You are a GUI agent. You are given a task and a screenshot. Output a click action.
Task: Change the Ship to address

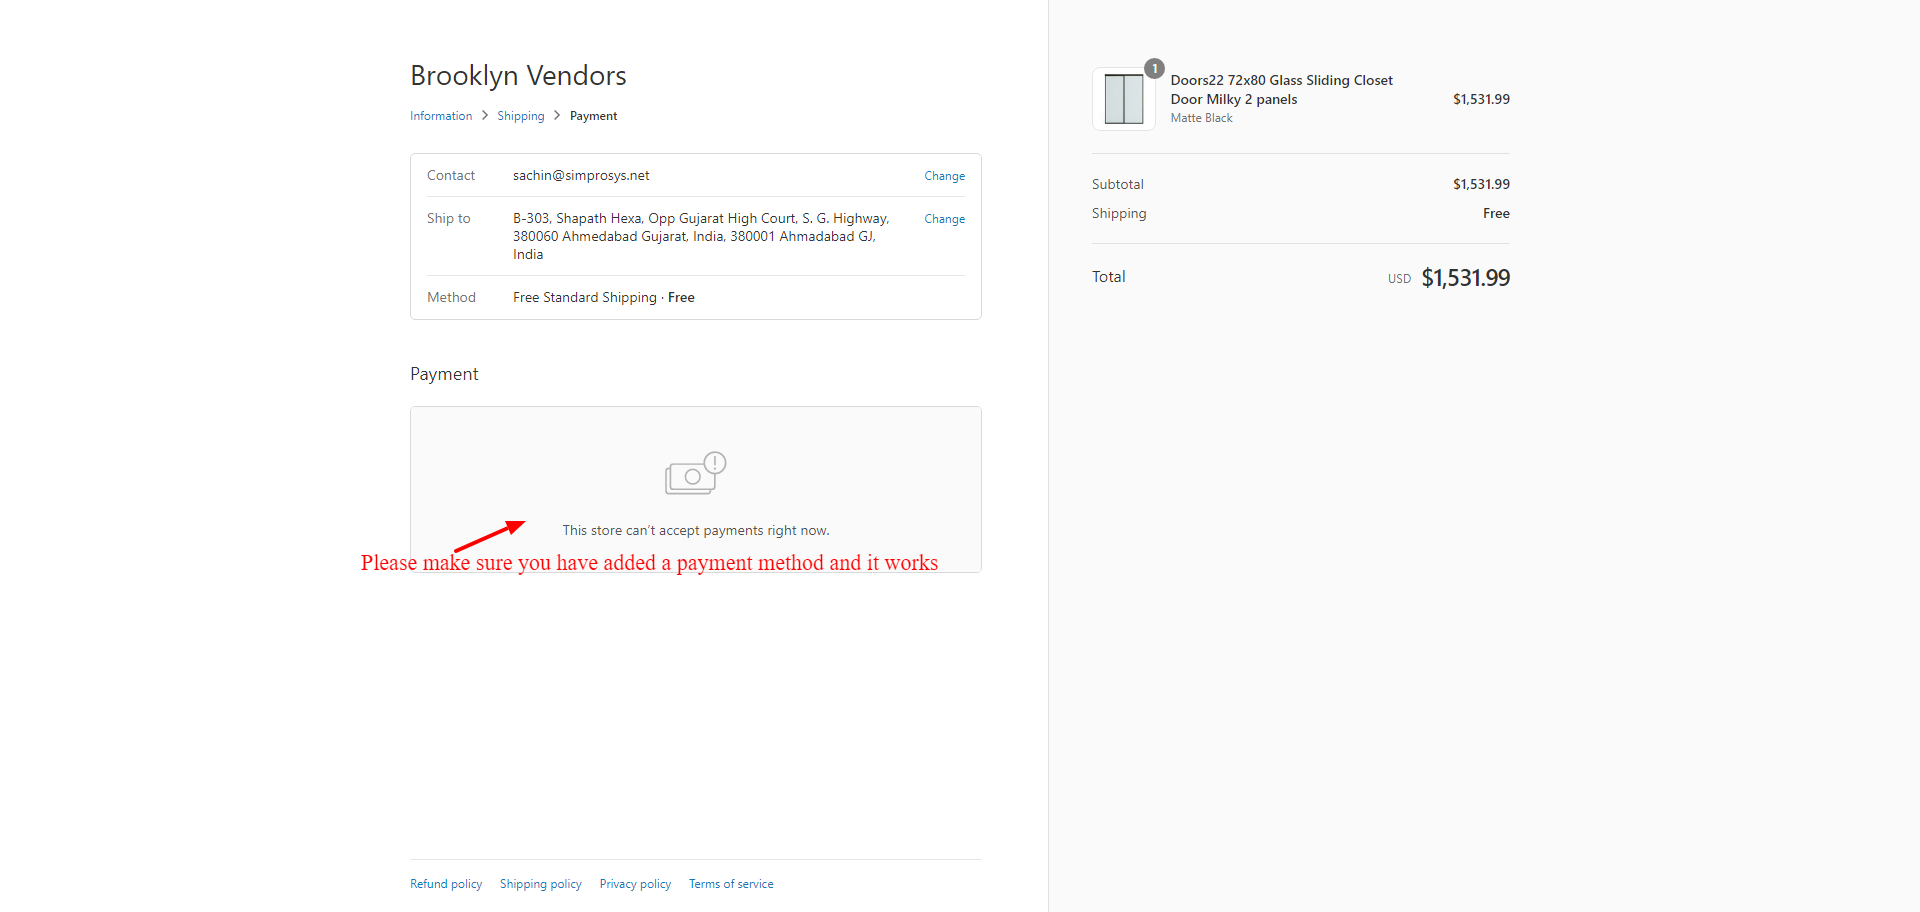pos(944,219)
